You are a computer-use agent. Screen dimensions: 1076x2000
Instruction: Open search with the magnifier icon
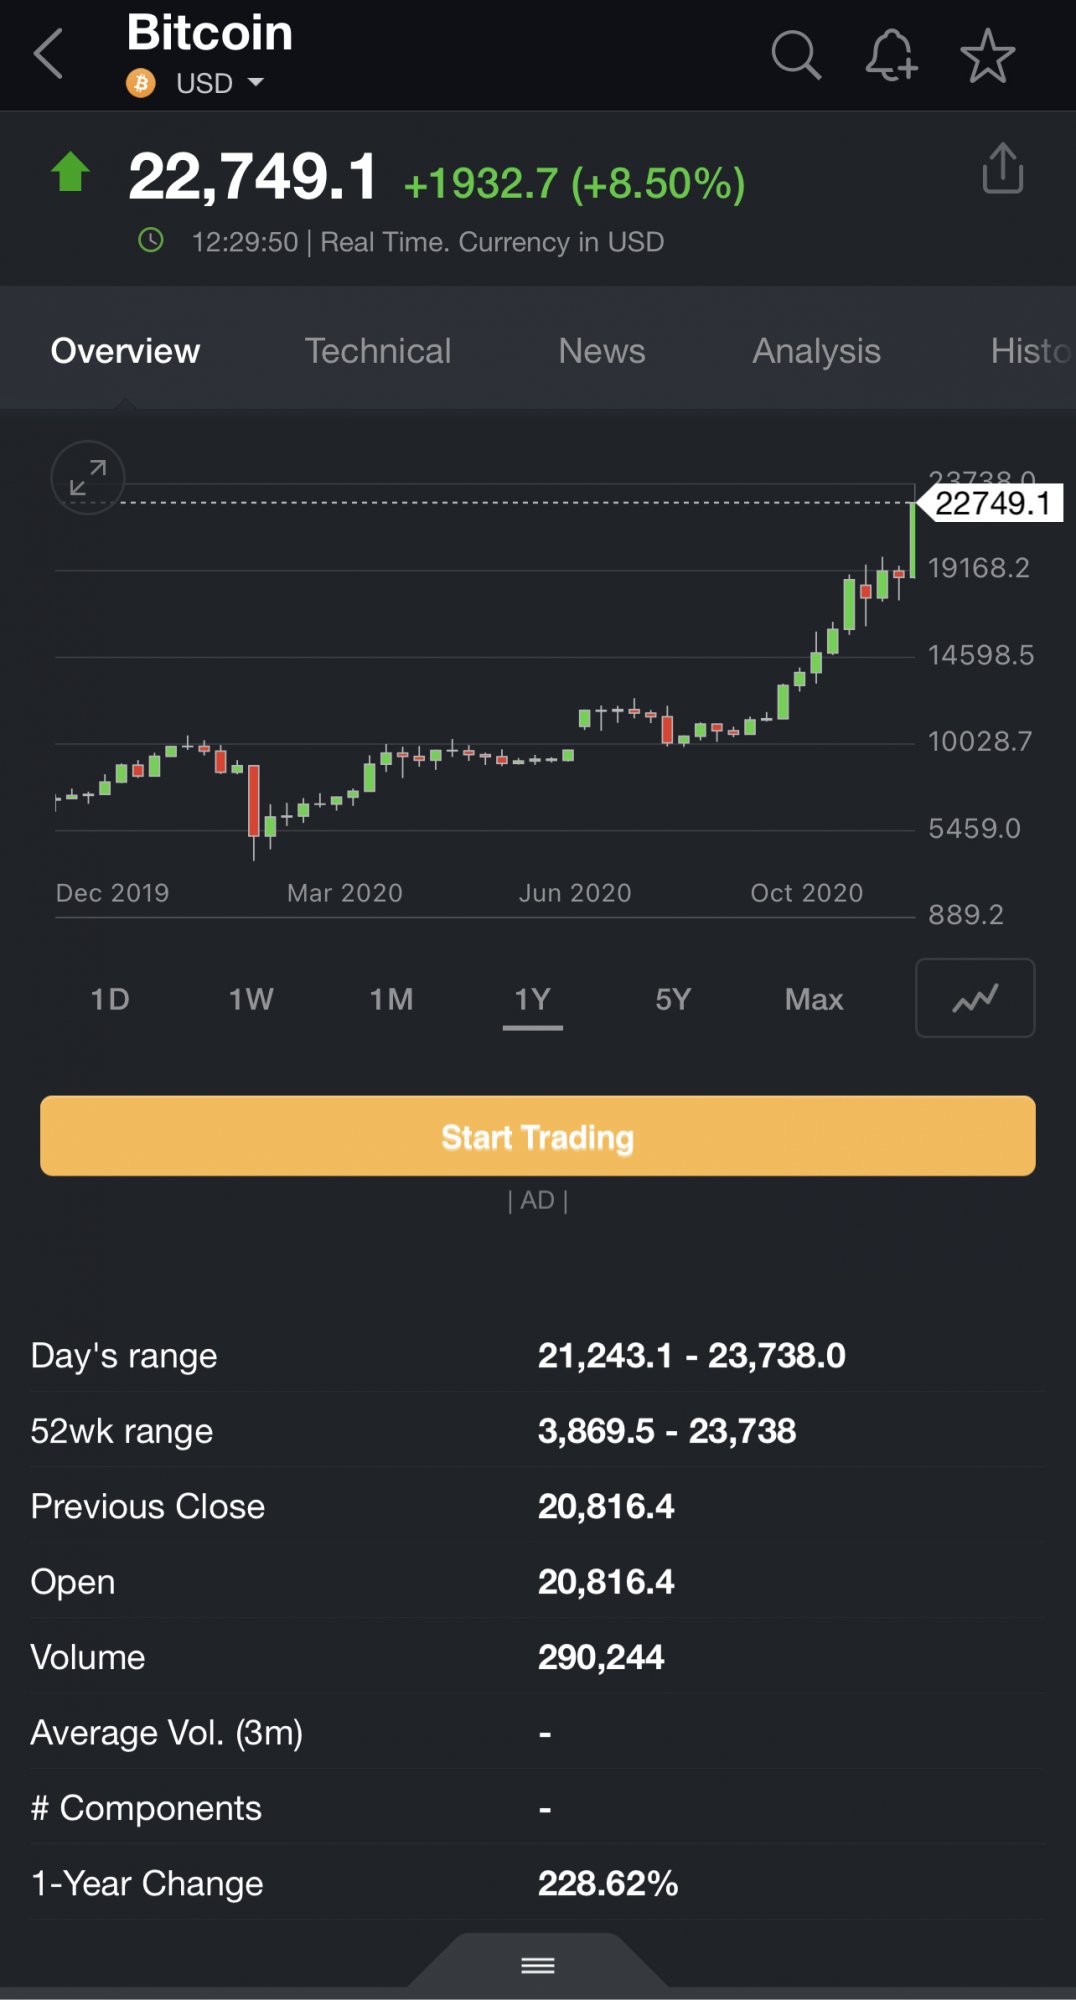(x=796, y=54)
